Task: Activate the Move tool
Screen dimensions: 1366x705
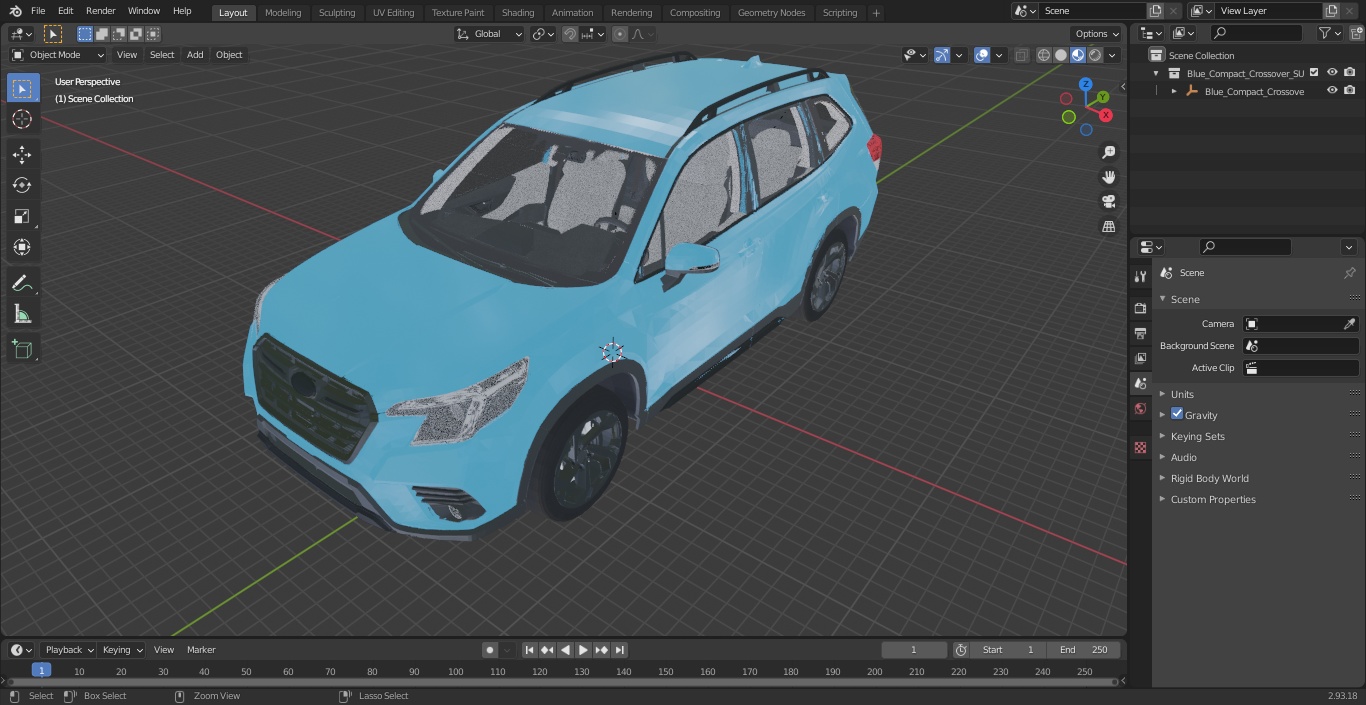Action: point(22,154)
